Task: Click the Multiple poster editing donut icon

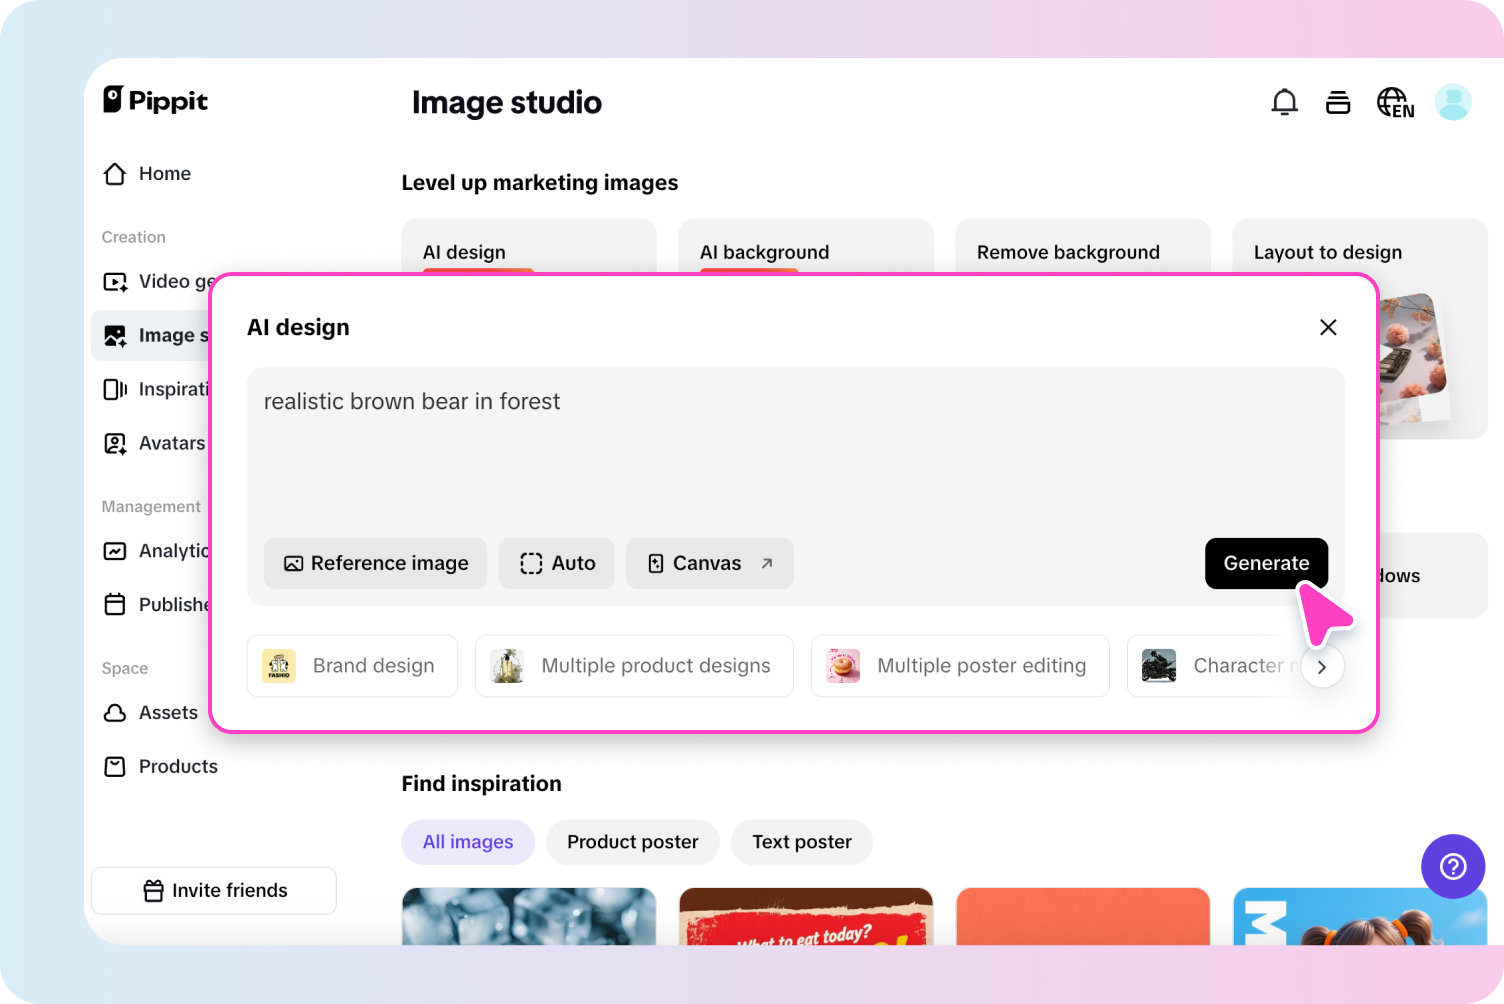Action: coord(843,666)
